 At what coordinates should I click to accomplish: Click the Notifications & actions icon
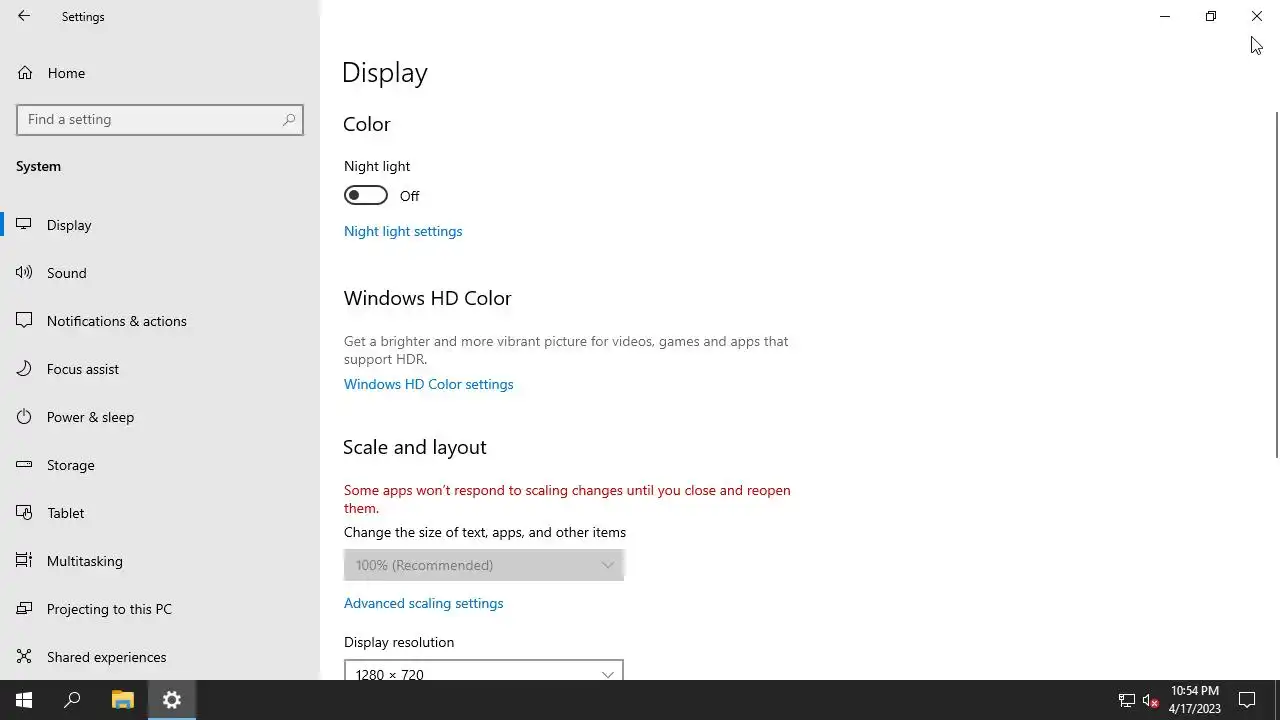point(25,321)
